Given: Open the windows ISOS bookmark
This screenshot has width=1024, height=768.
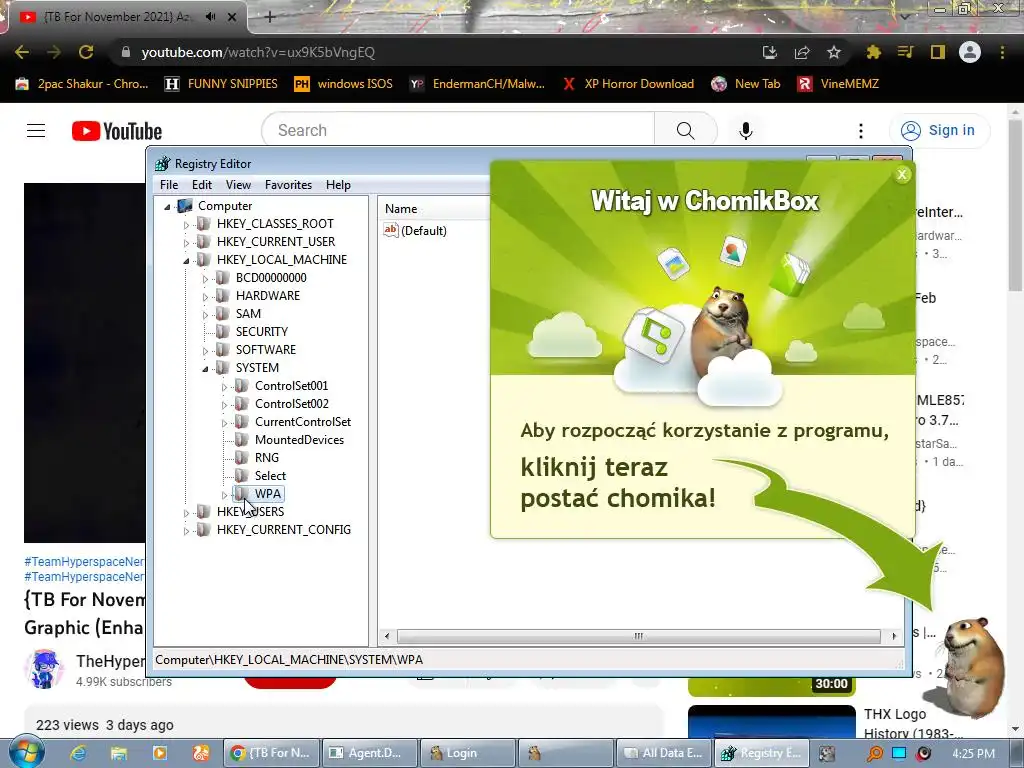Looking at the screenshot, I should 344,84.
